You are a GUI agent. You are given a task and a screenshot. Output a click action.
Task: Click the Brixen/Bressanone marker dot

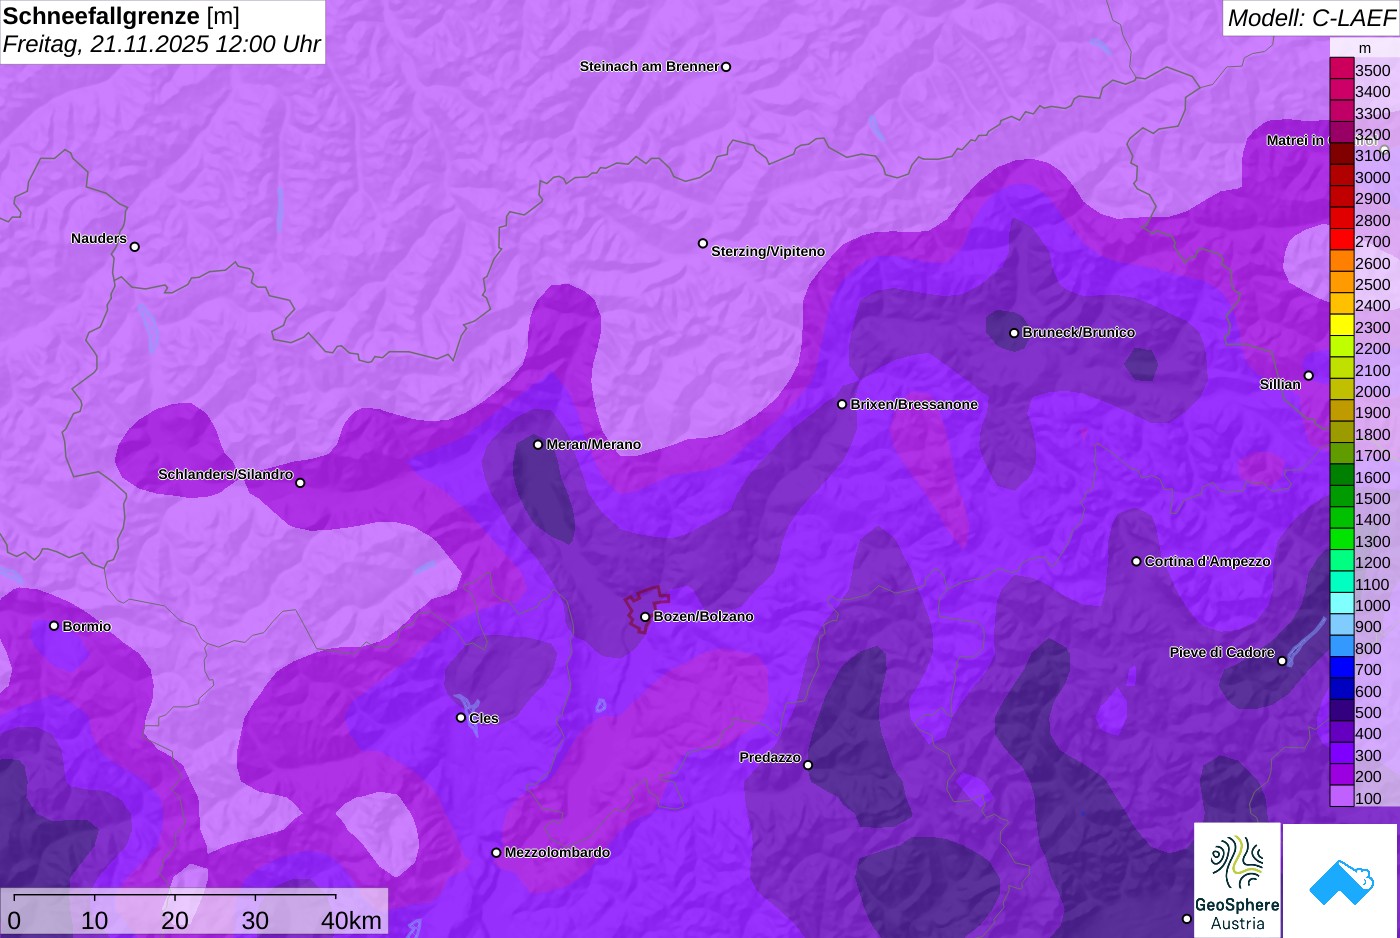[842, 404]
